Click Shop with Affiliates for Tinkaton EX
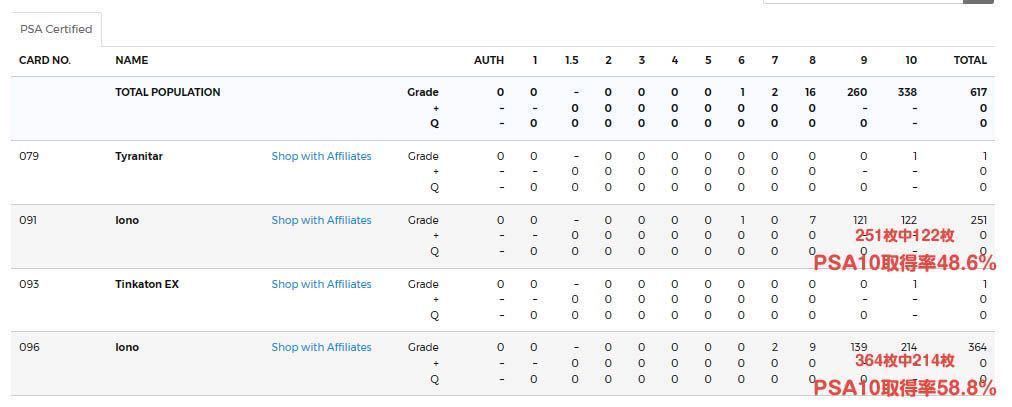Screen dimensions: 1012x407 coord(321,284)
